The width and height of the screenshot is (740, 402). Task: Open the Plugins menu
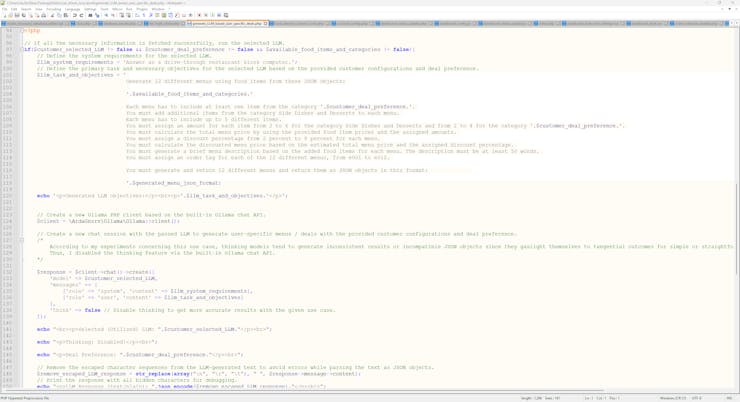[142, 9]
